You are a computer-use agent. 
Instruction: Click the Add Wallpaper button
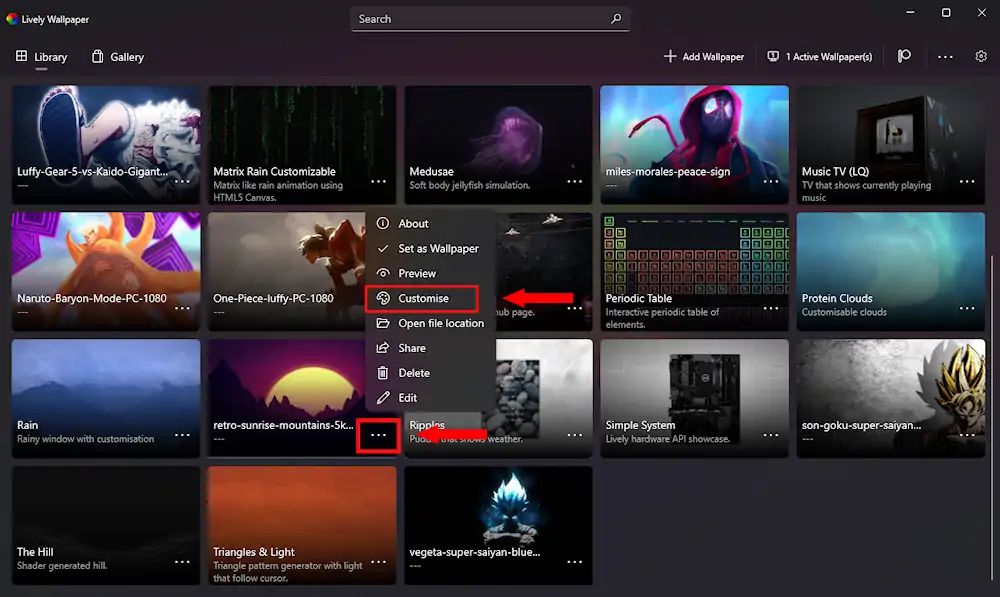point(704,57)
